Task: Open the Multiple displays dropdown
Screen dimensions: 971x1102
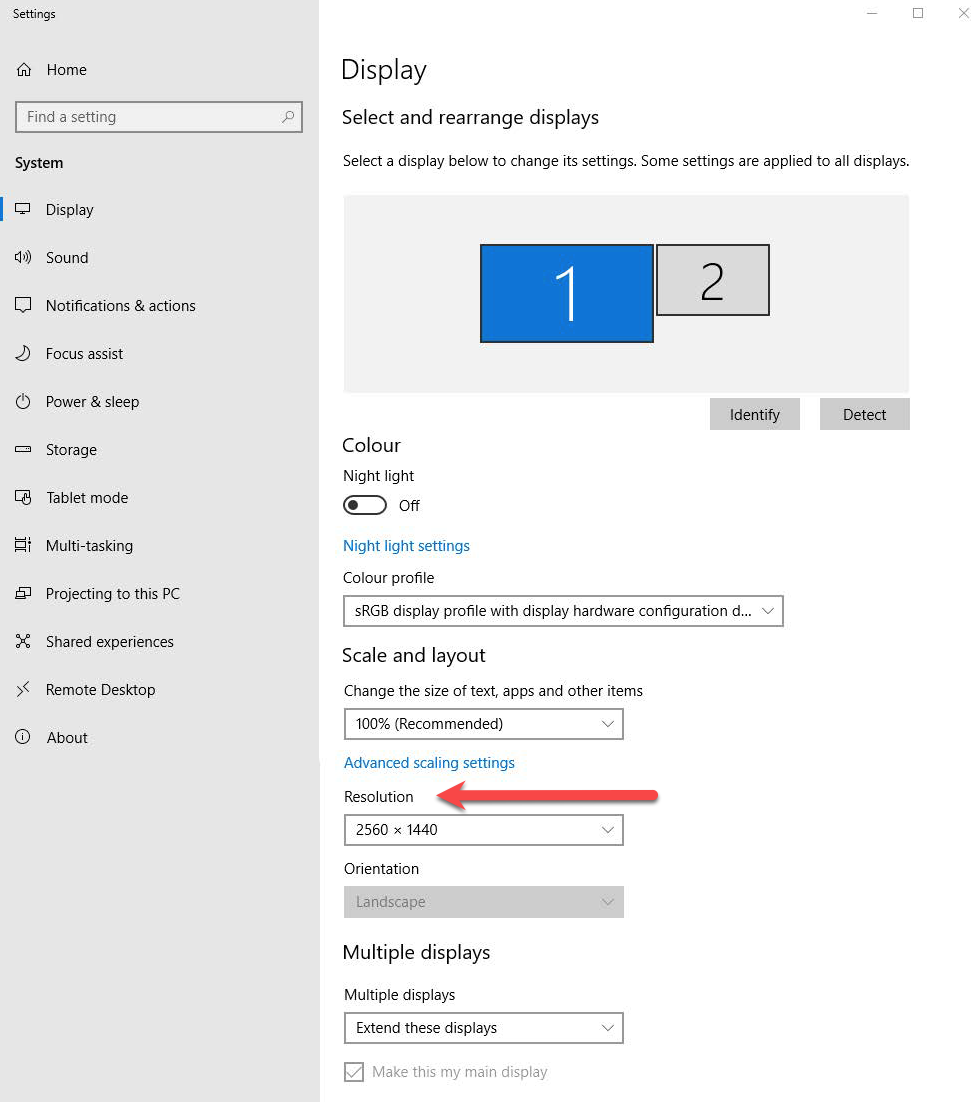Action: pos(483,1028)
